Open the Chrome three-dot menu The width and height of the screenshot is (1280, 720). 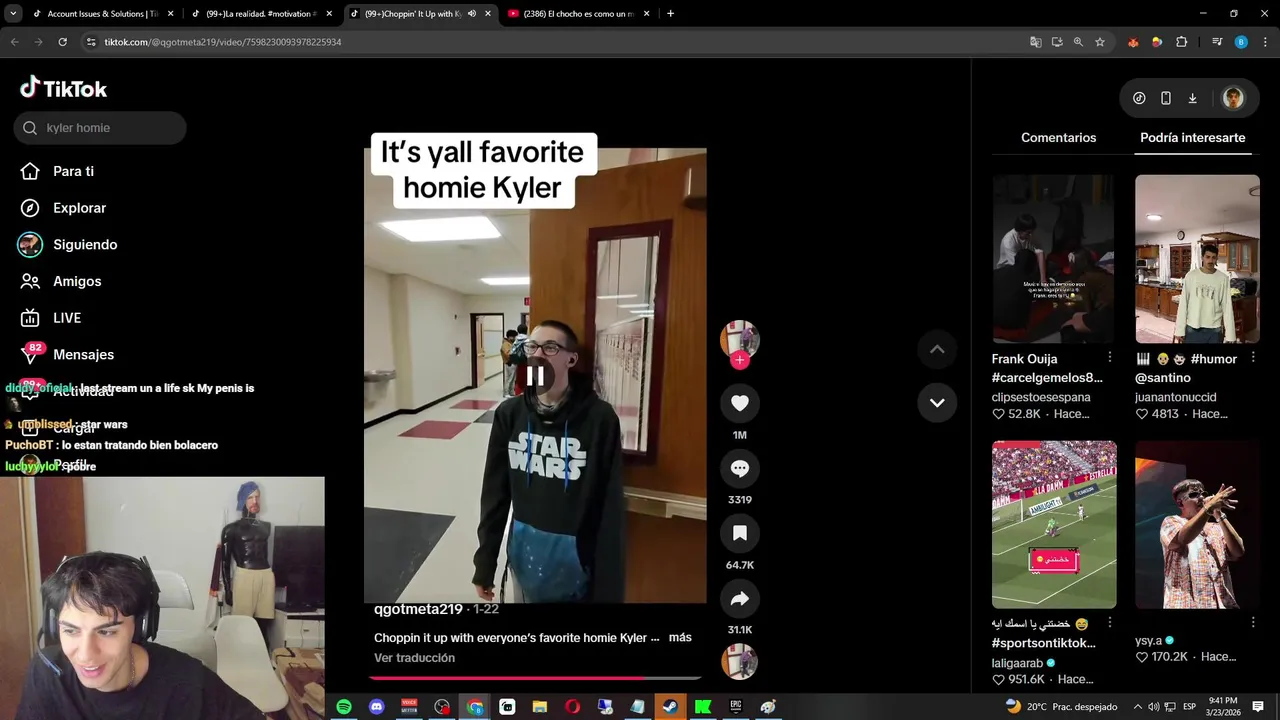pyautogui.click(x=1265, y=42)
